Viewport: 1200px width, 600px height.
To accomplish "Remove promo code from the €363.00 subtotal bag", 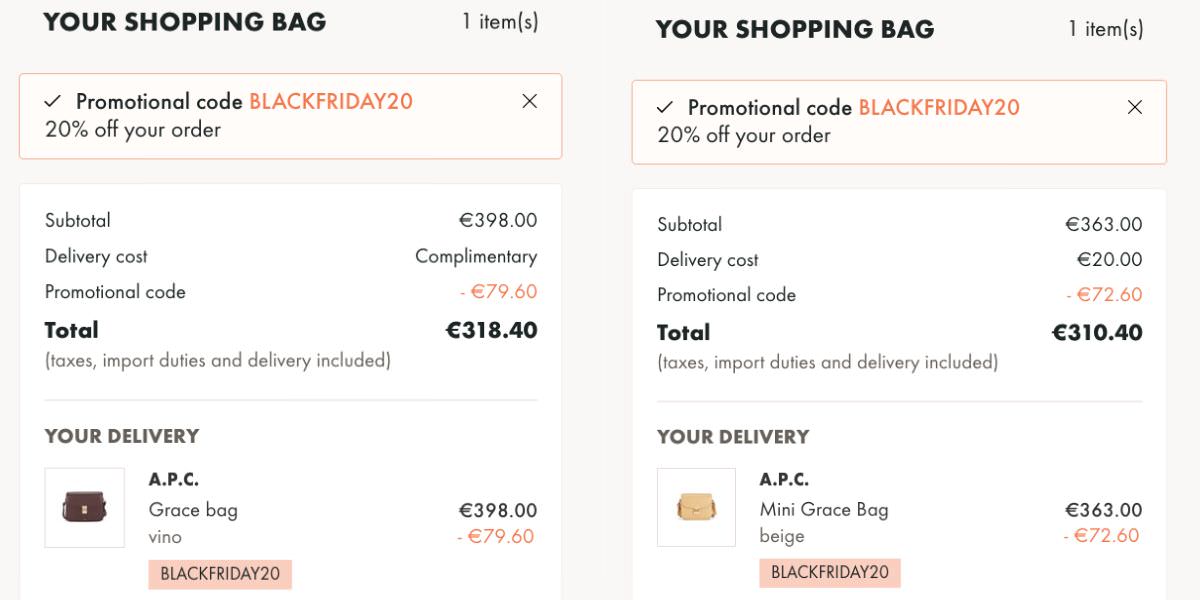I will (1134, 107).
